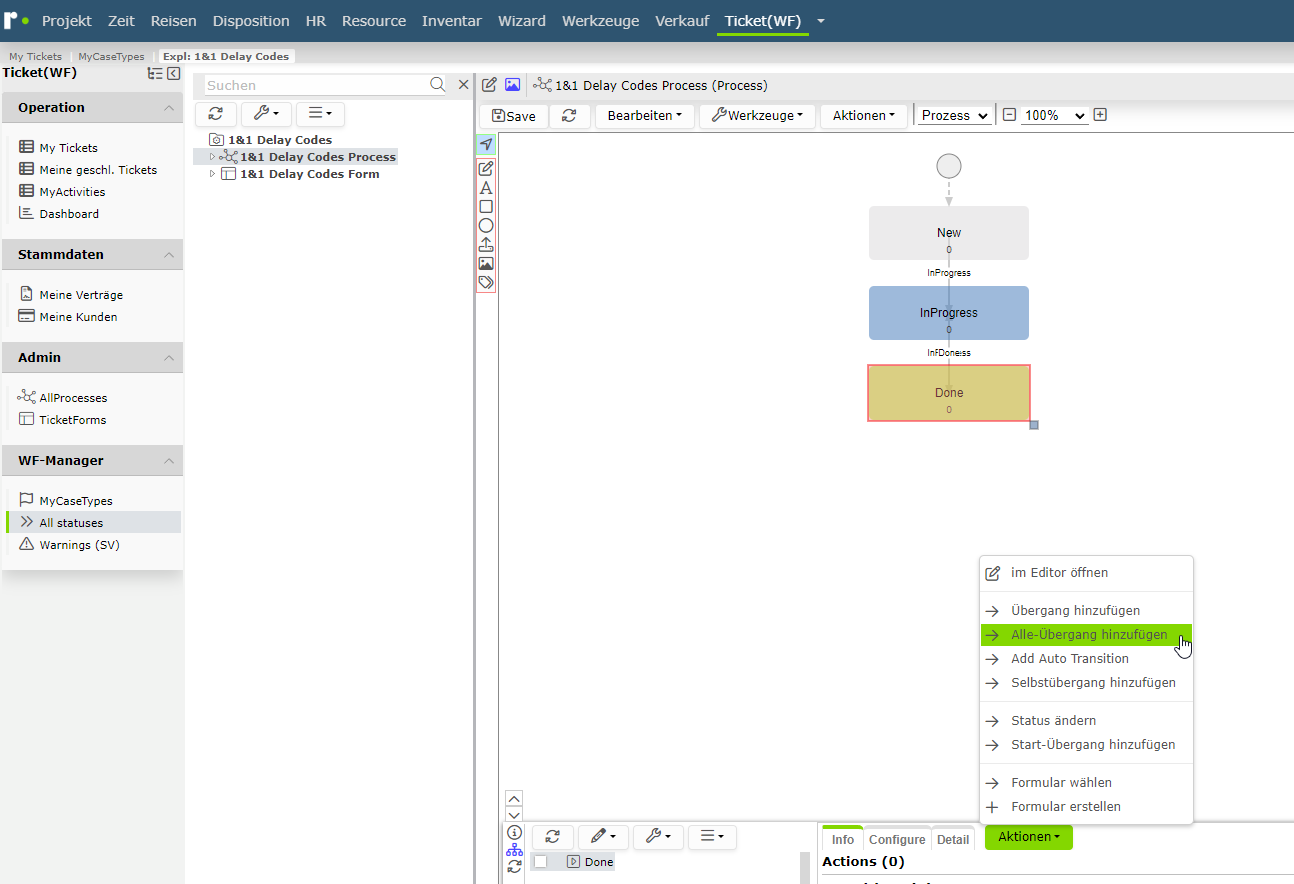
Task: Click the zoom-in plus icon
Action: [1100, 115]
